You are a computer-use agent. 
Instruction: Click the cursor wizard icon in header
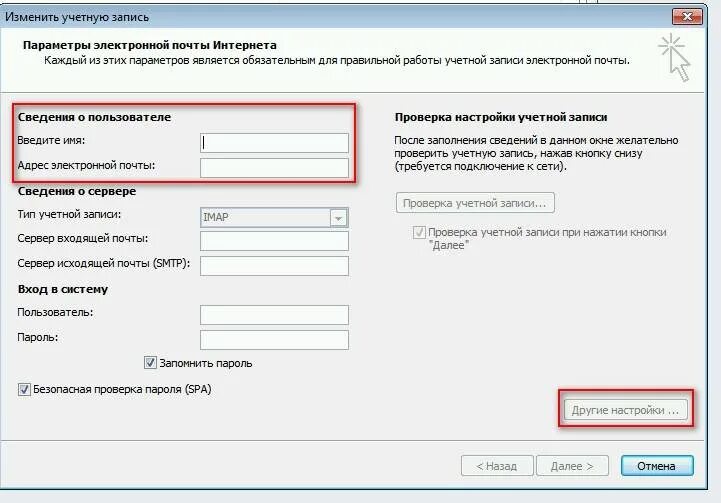tap(675, 57)
